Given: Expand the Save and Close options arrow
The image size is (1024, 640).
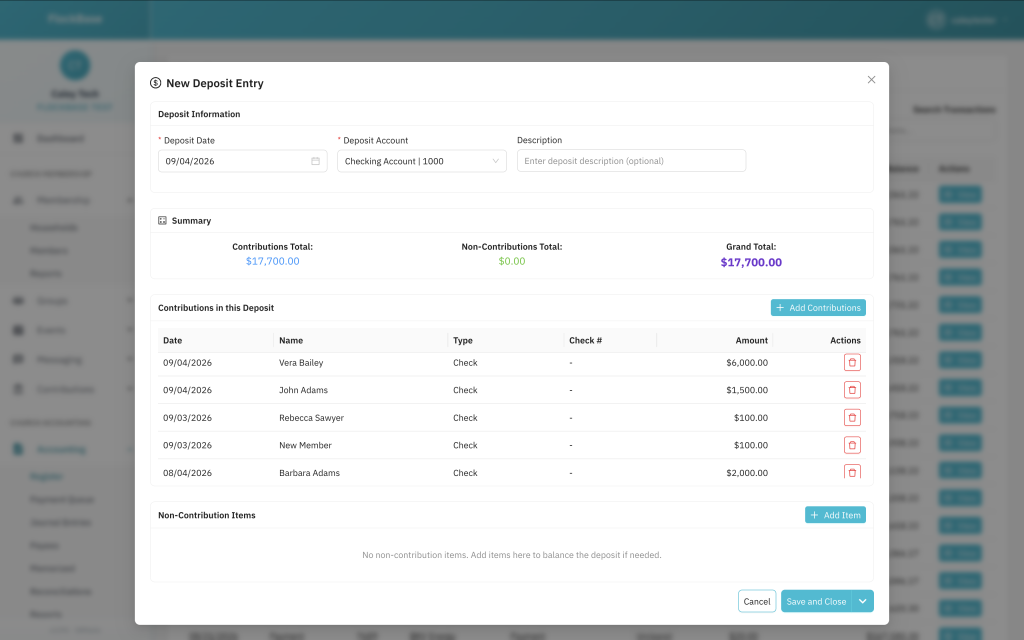Looking at the screenshot, I should click(863, 601).
